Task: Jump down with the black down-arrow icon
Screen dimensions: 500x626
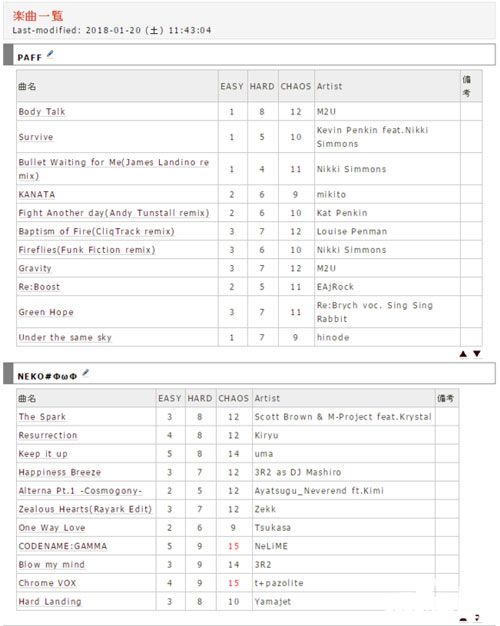Action: tap(477, 354)
